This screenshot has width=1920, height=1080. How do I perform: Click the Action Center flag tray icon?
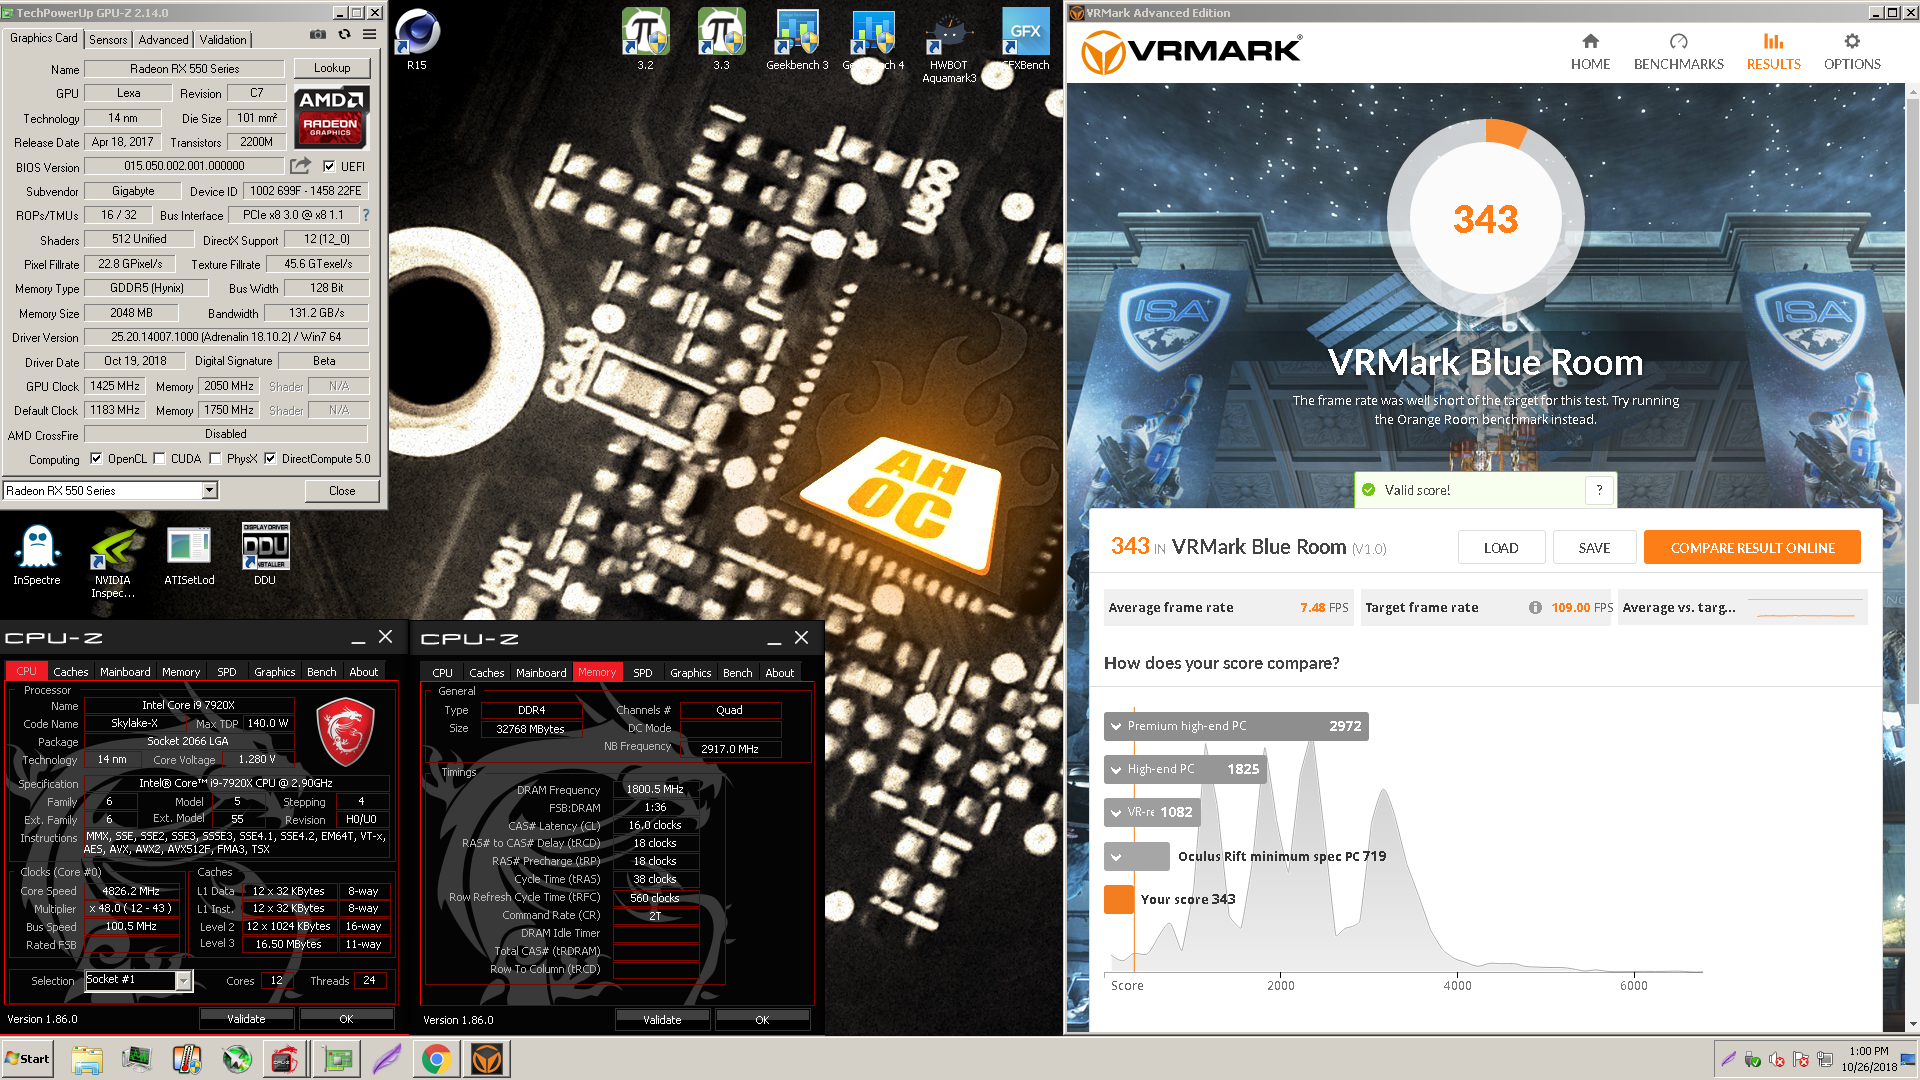(1801, 1060)
